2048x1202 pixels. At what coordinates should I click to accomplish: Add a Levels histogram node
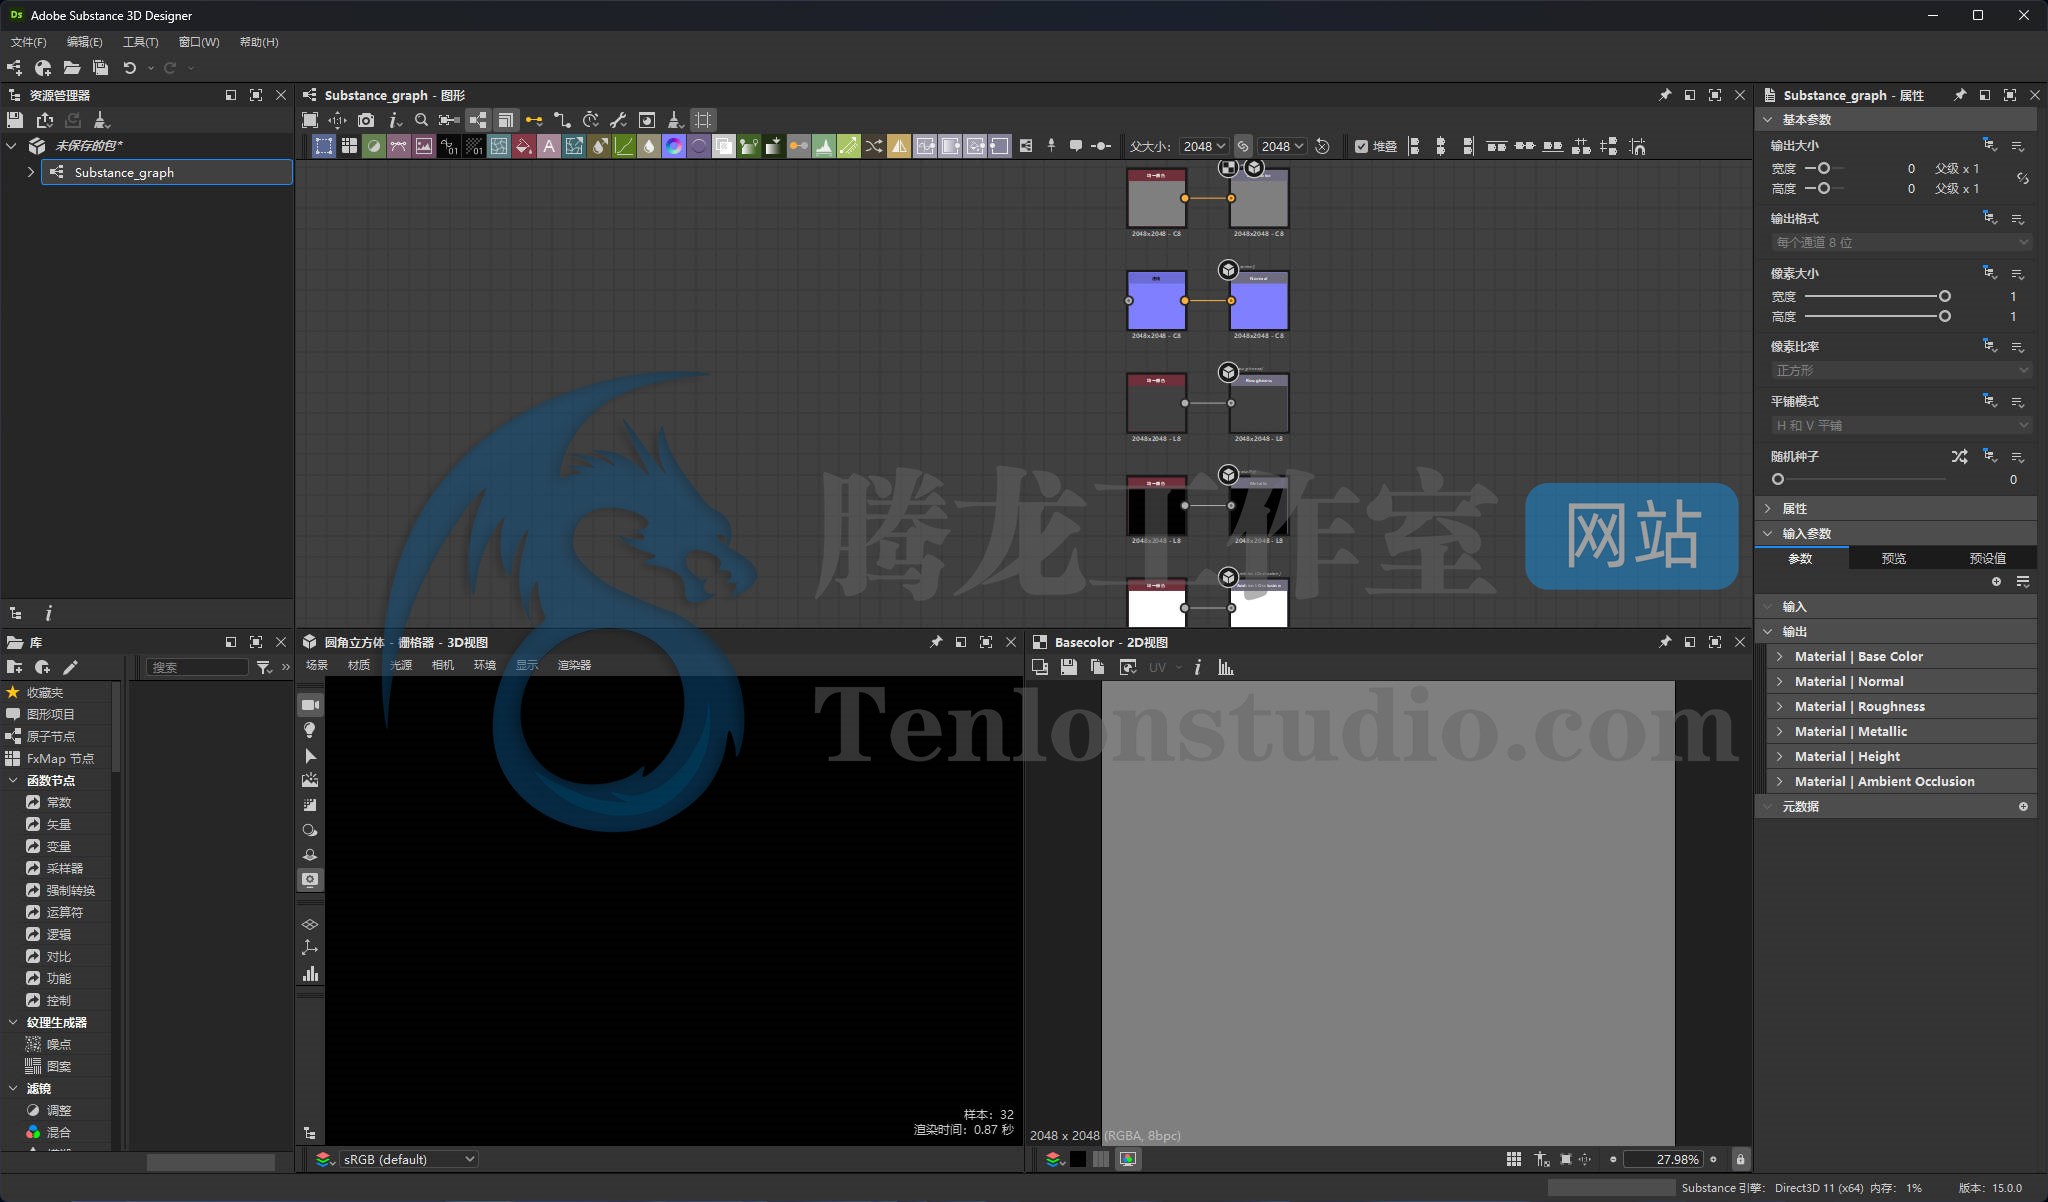click(824, 146)
